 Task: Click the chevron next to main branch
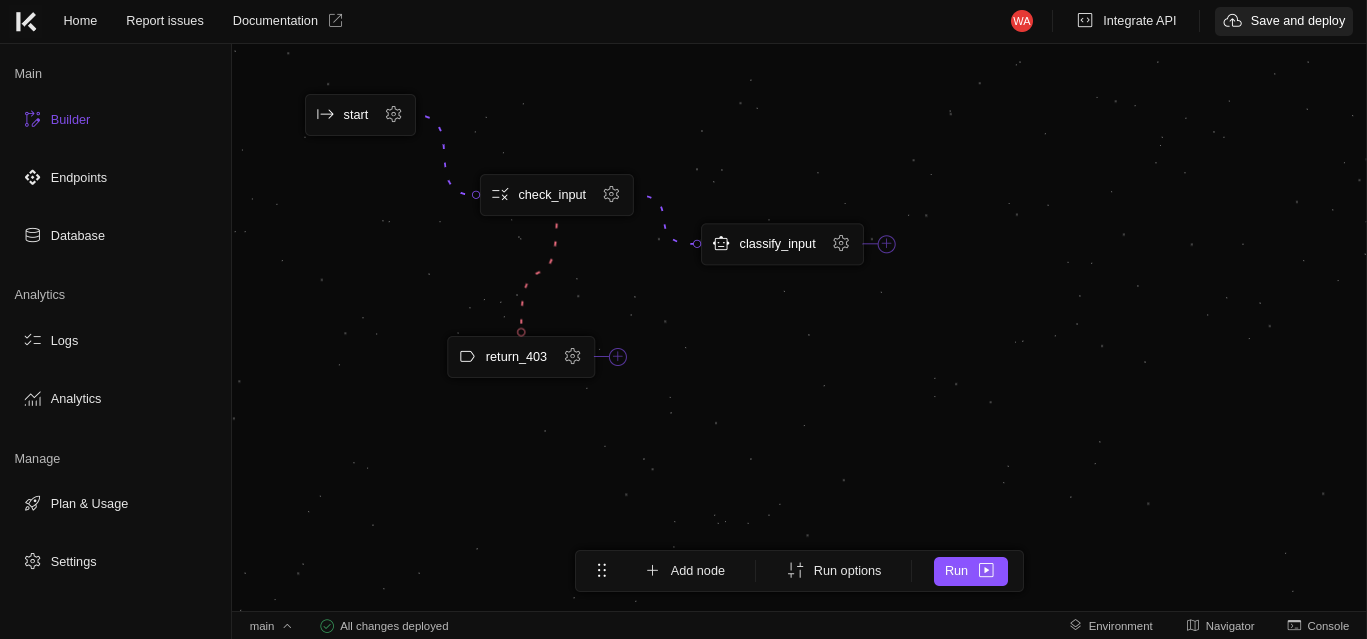[288, 626]
